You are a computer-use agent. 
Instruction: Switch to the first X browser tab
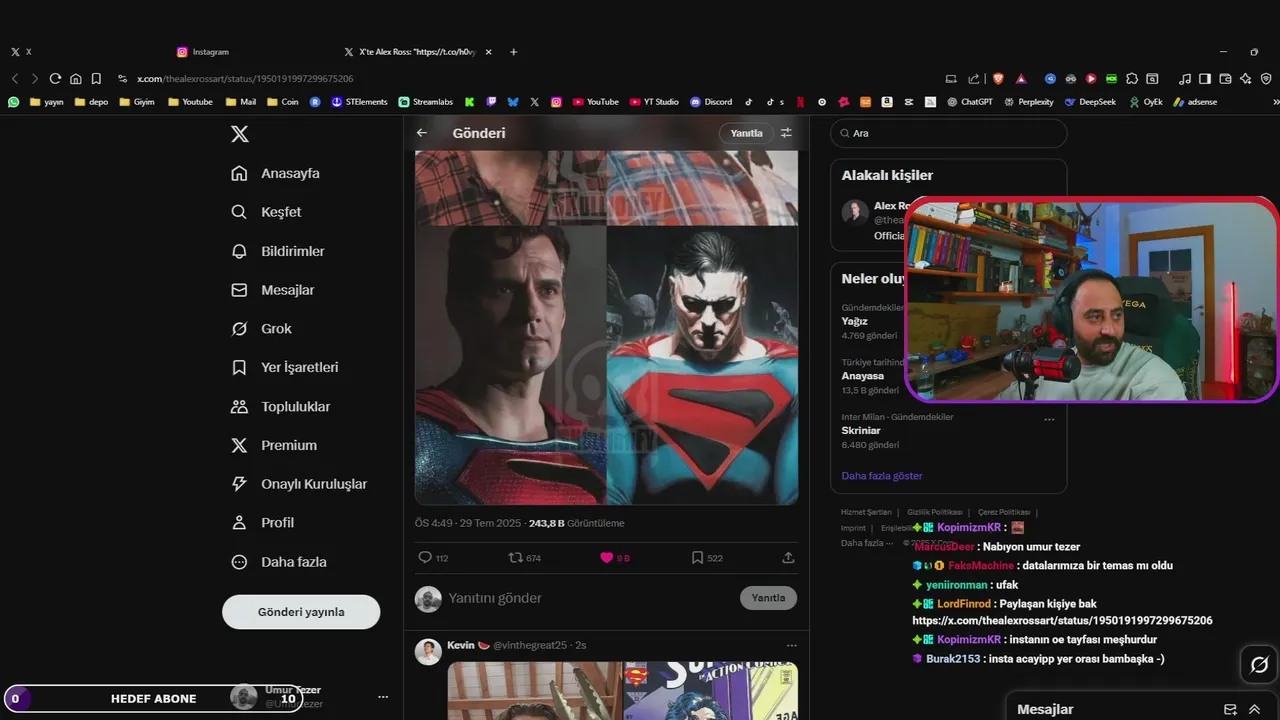point(20,52)
